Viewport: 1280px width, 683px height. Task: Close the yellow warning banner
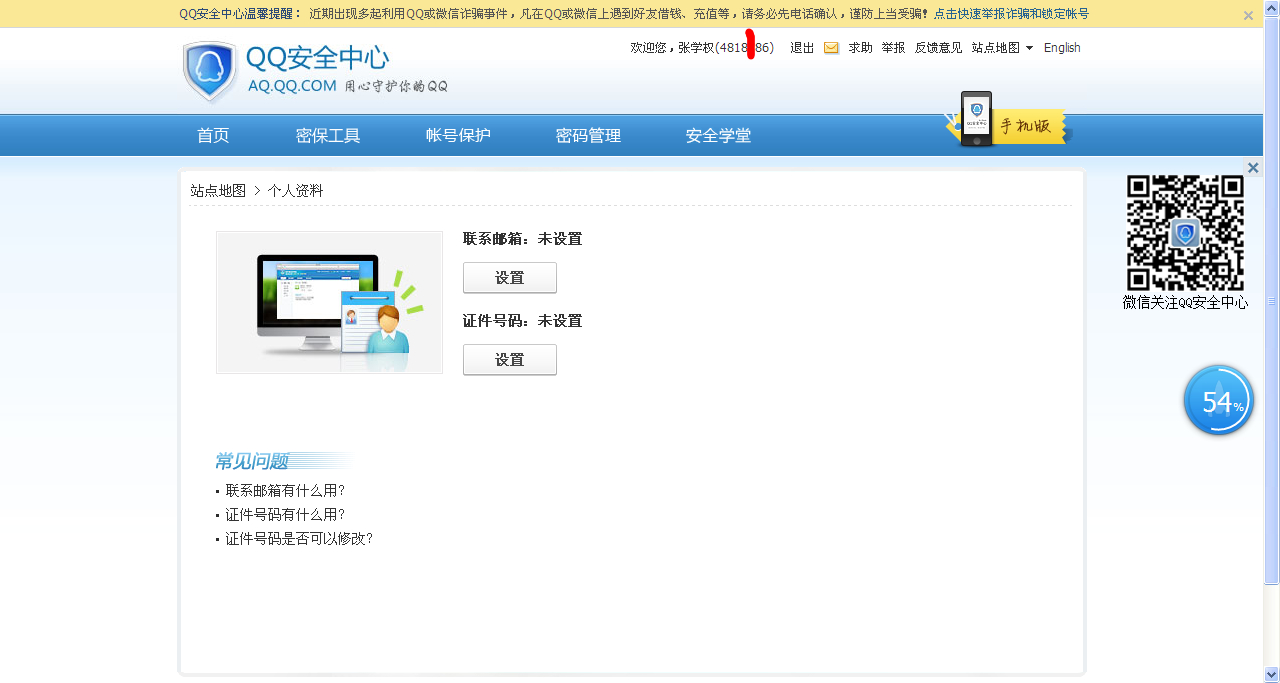pos(1248,15)
